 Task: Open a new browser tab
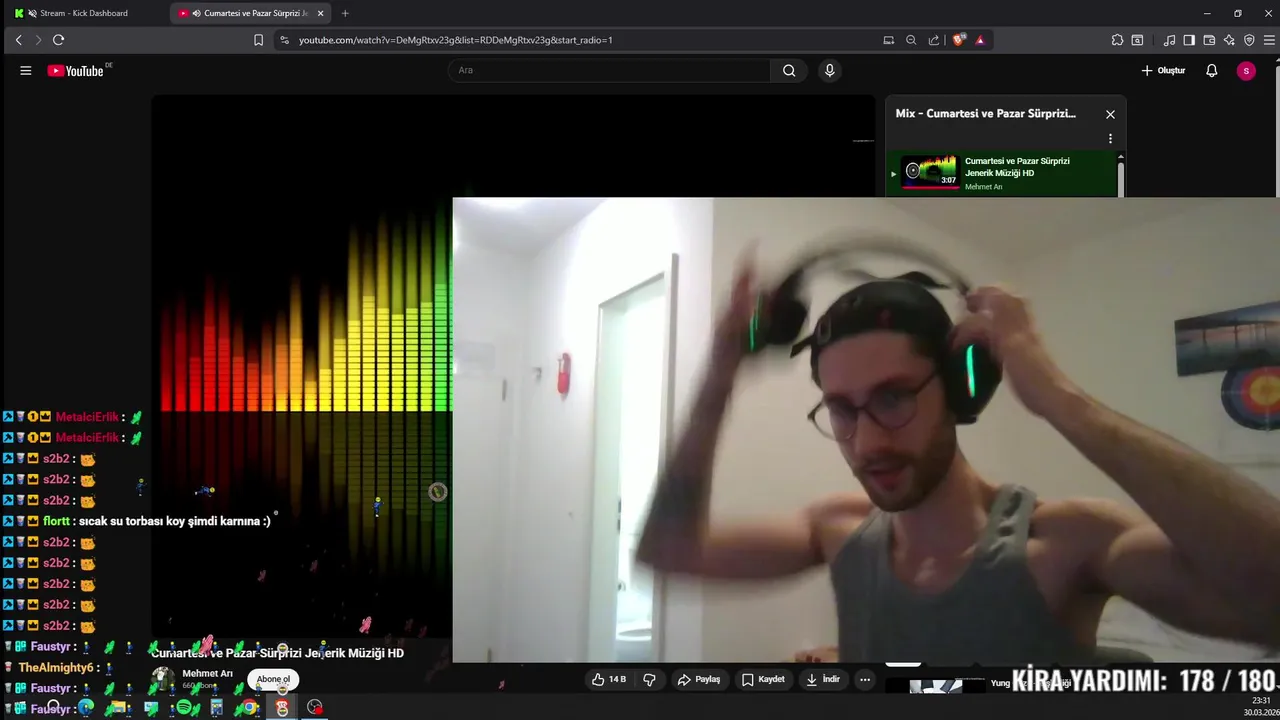pos(345,13)
